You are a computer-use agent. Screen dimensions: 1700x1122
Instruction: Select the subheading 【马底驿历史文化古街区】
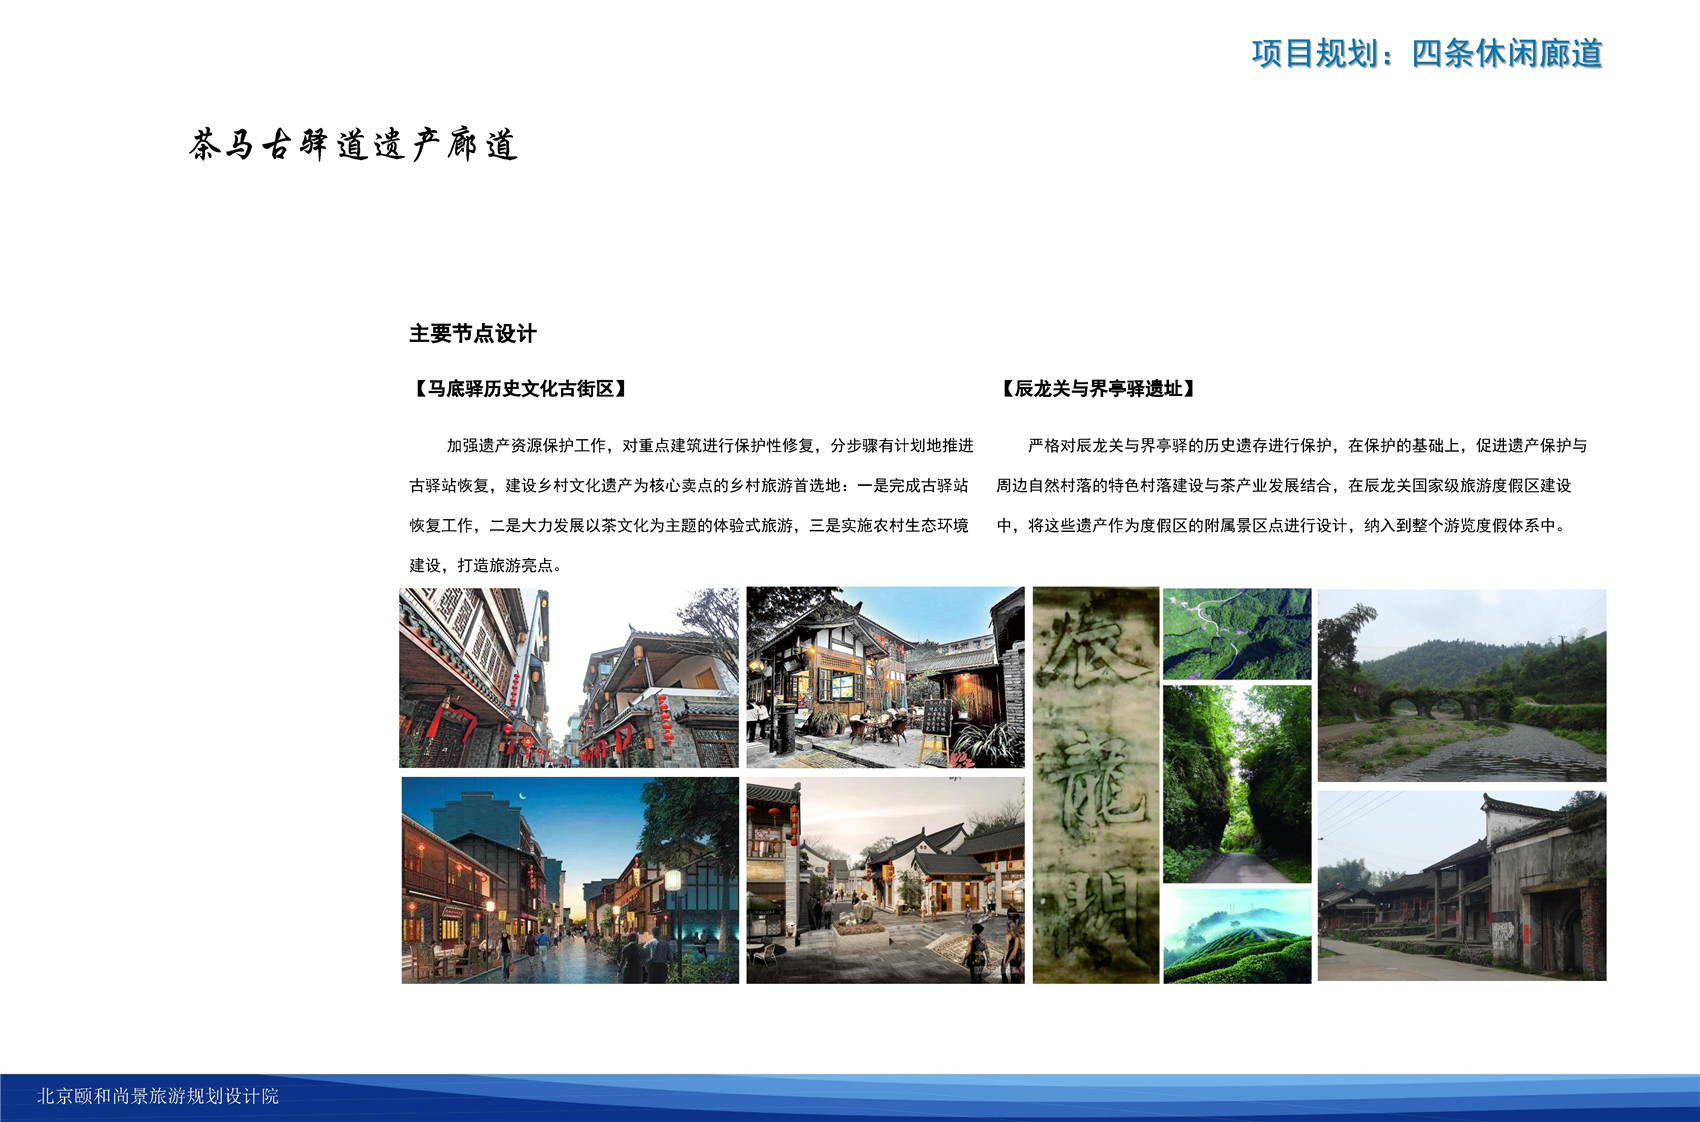(x=521, y=389)
